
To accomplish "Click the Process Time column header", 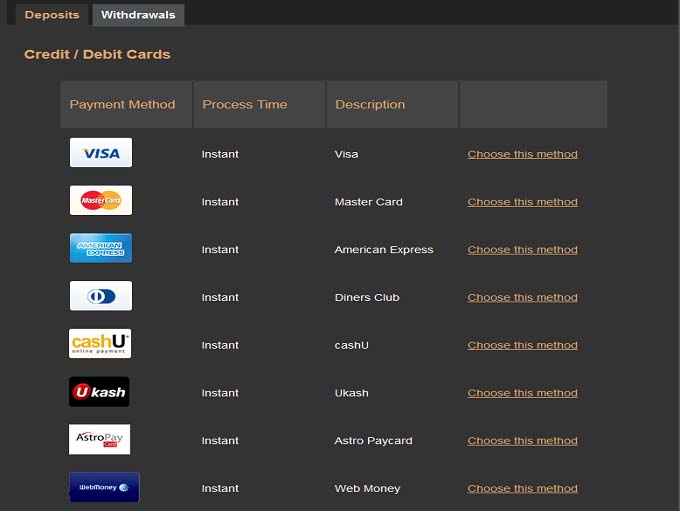I will [x=244, y=104].
